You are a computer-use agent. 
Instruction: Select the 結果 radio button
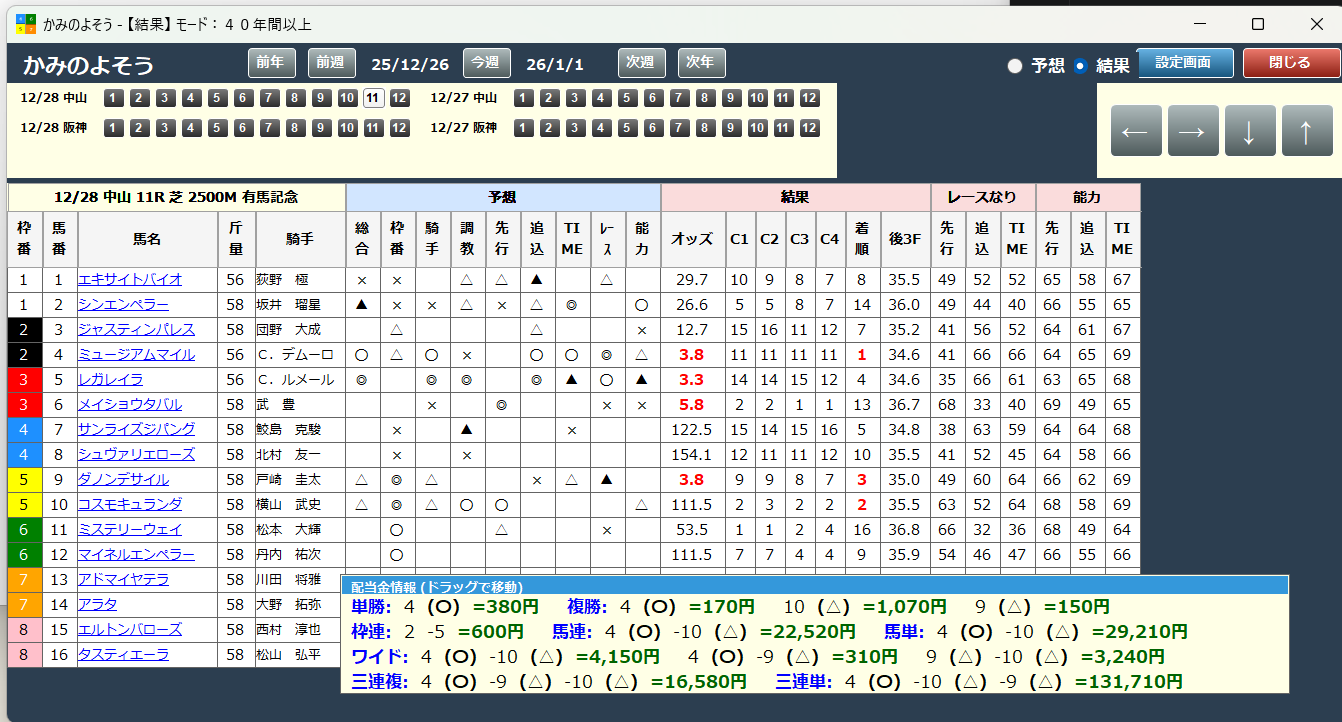1080,65
